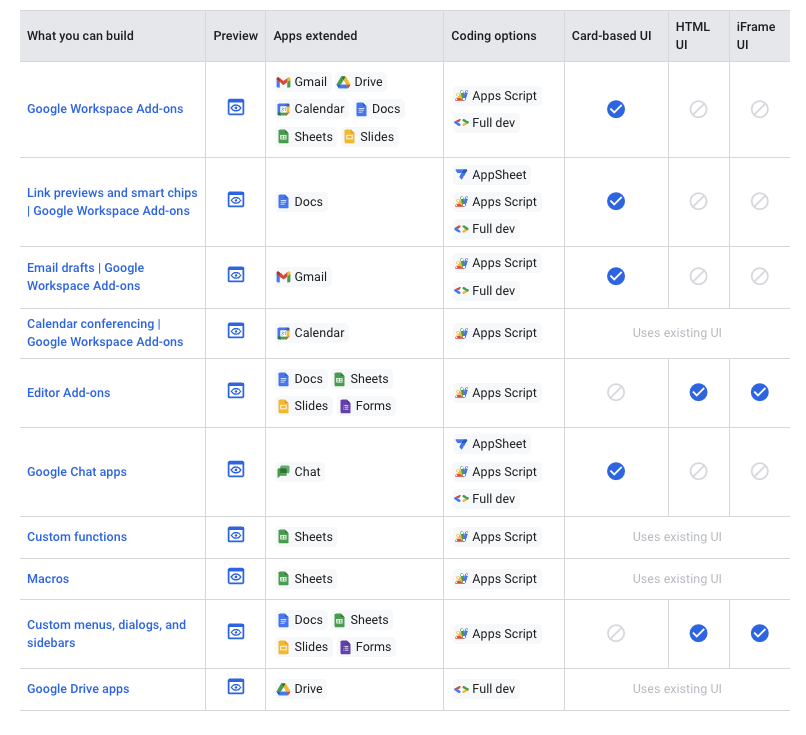Image resolution: width=806 pixels, height=735 pixels.
Task: Click Calendar chip in Calendar conferencing row
Action: tap(310, 333)
